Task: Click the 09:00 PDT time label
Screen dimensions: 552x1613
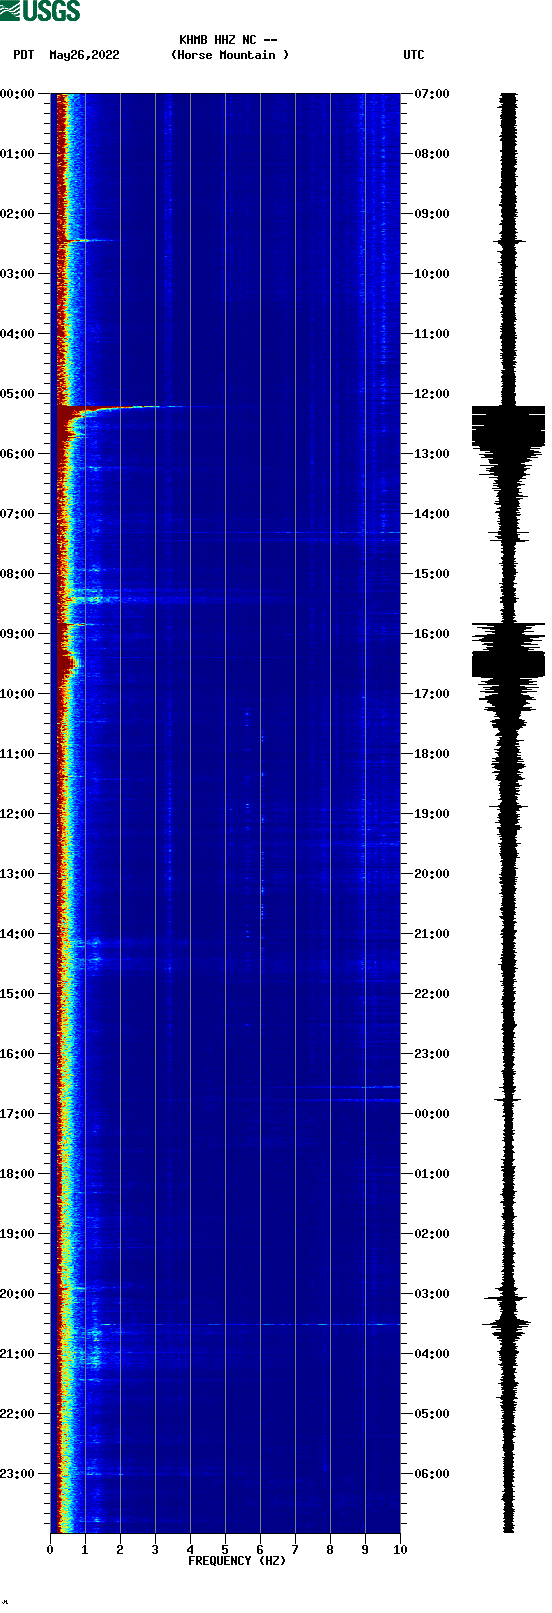Action: click(x=18, y=634)
